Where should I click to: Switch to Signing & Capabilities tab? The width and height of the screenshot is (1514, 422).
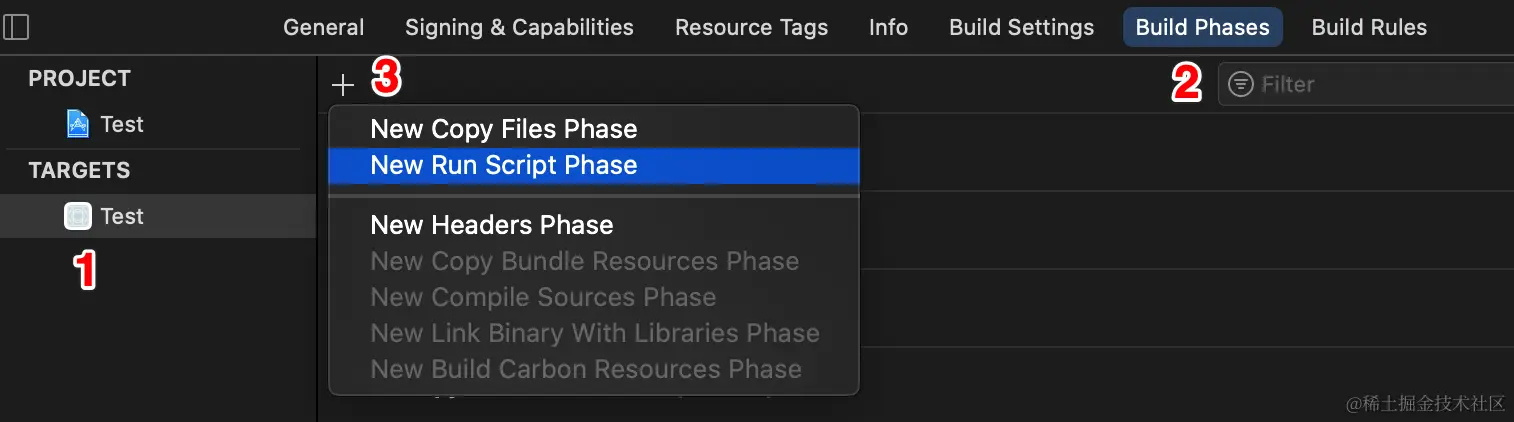click(519, 27)
